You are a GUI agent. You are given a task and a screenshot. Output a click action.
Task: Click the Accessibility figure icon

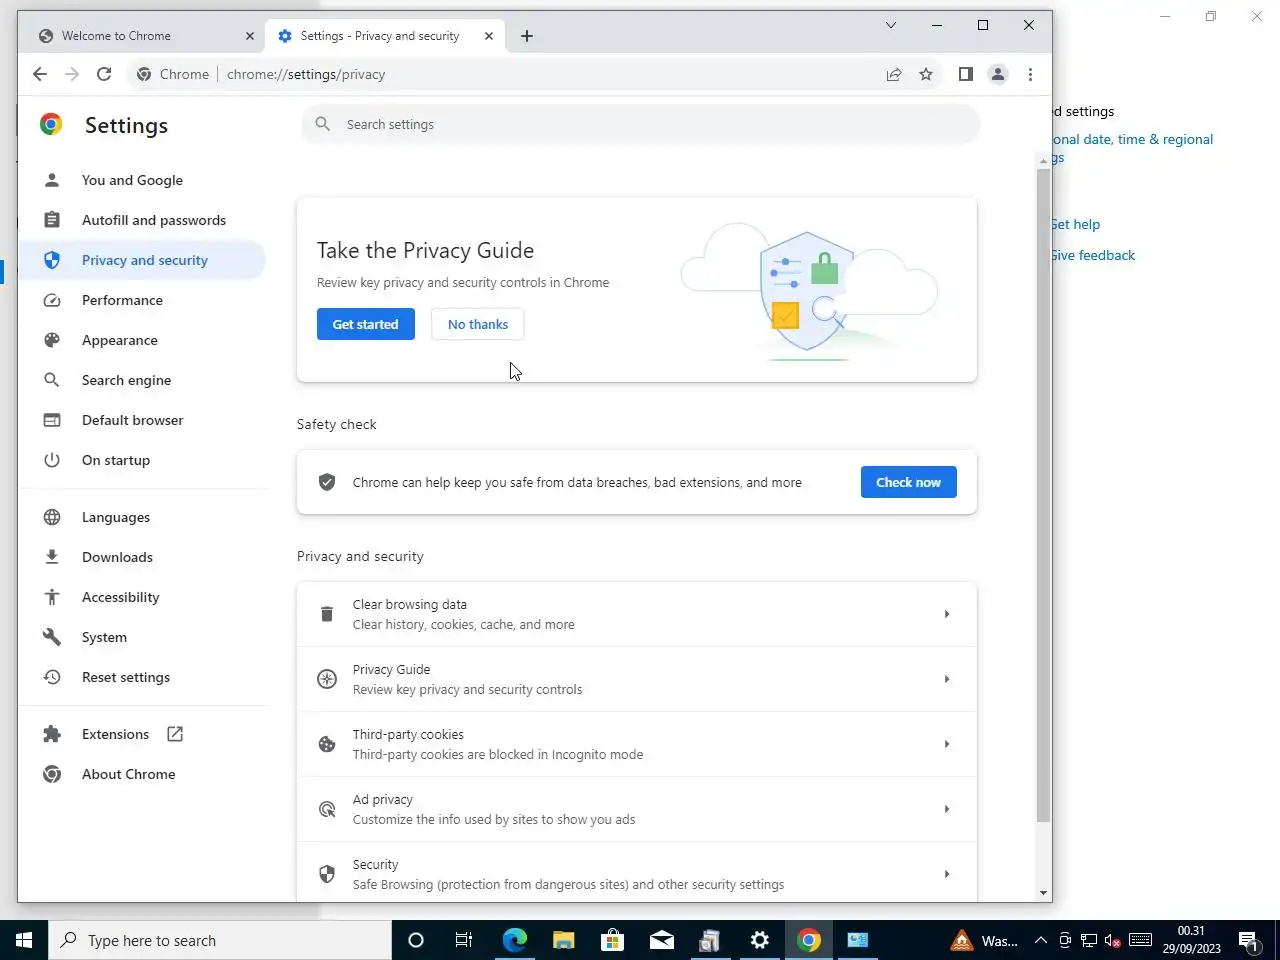pos(52,597)
